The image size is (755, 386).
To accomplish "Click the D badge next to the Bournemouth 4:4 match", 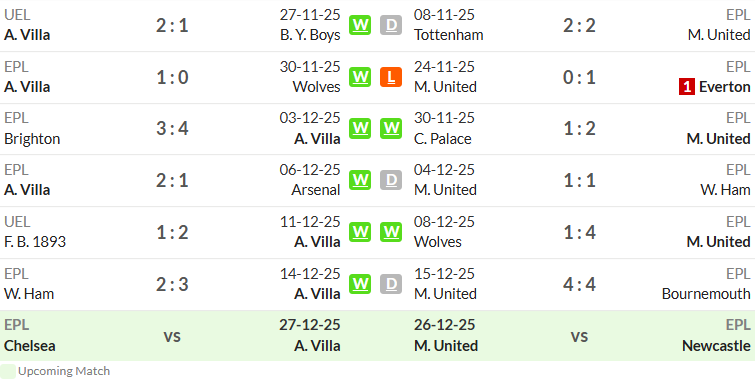I will (x=391, y=284).
